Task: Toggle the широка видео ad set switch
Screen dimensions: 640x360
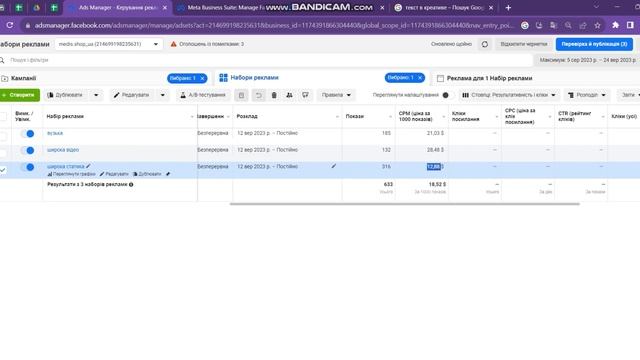Action: coord(28,150)
